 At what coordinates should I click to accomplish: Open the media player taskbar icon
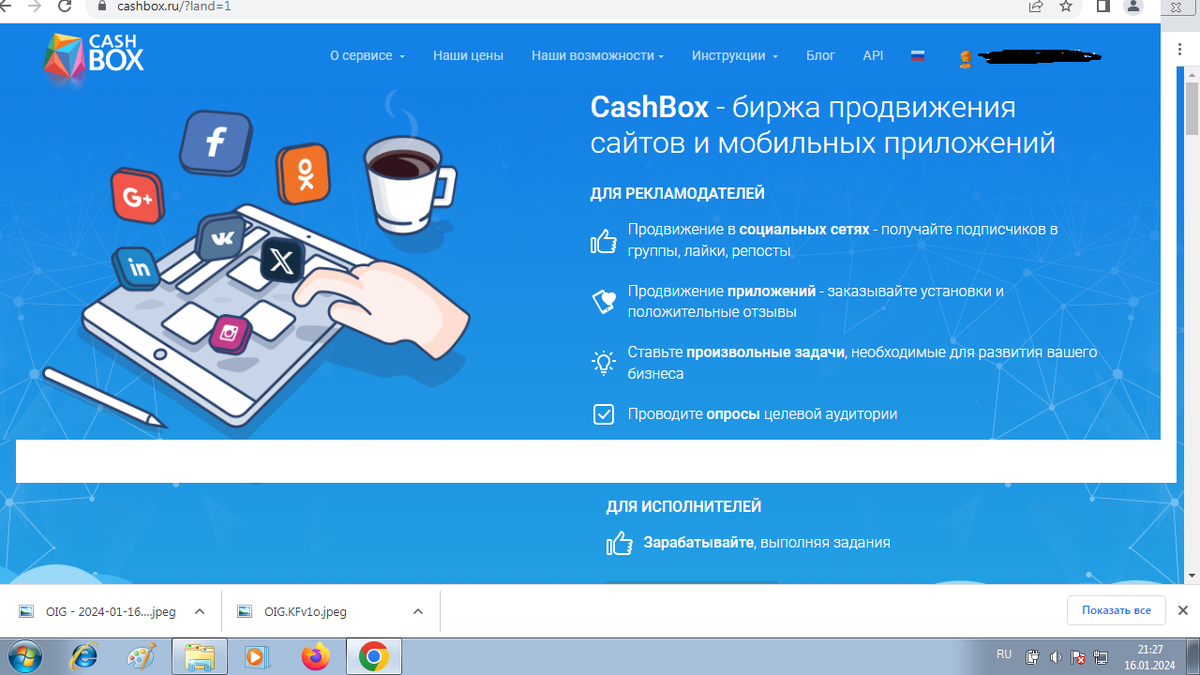(257, 657)
